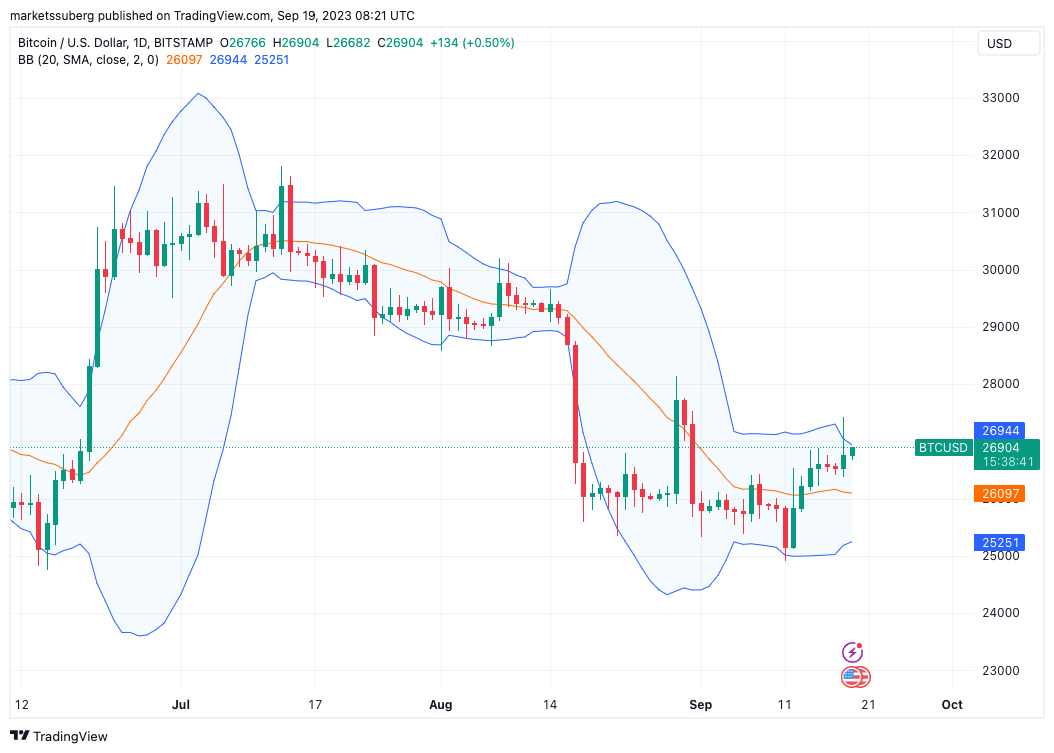Open the USD currency dropdown
The height and width of the screenshot is (753, 1054).
pos(1009,43)
